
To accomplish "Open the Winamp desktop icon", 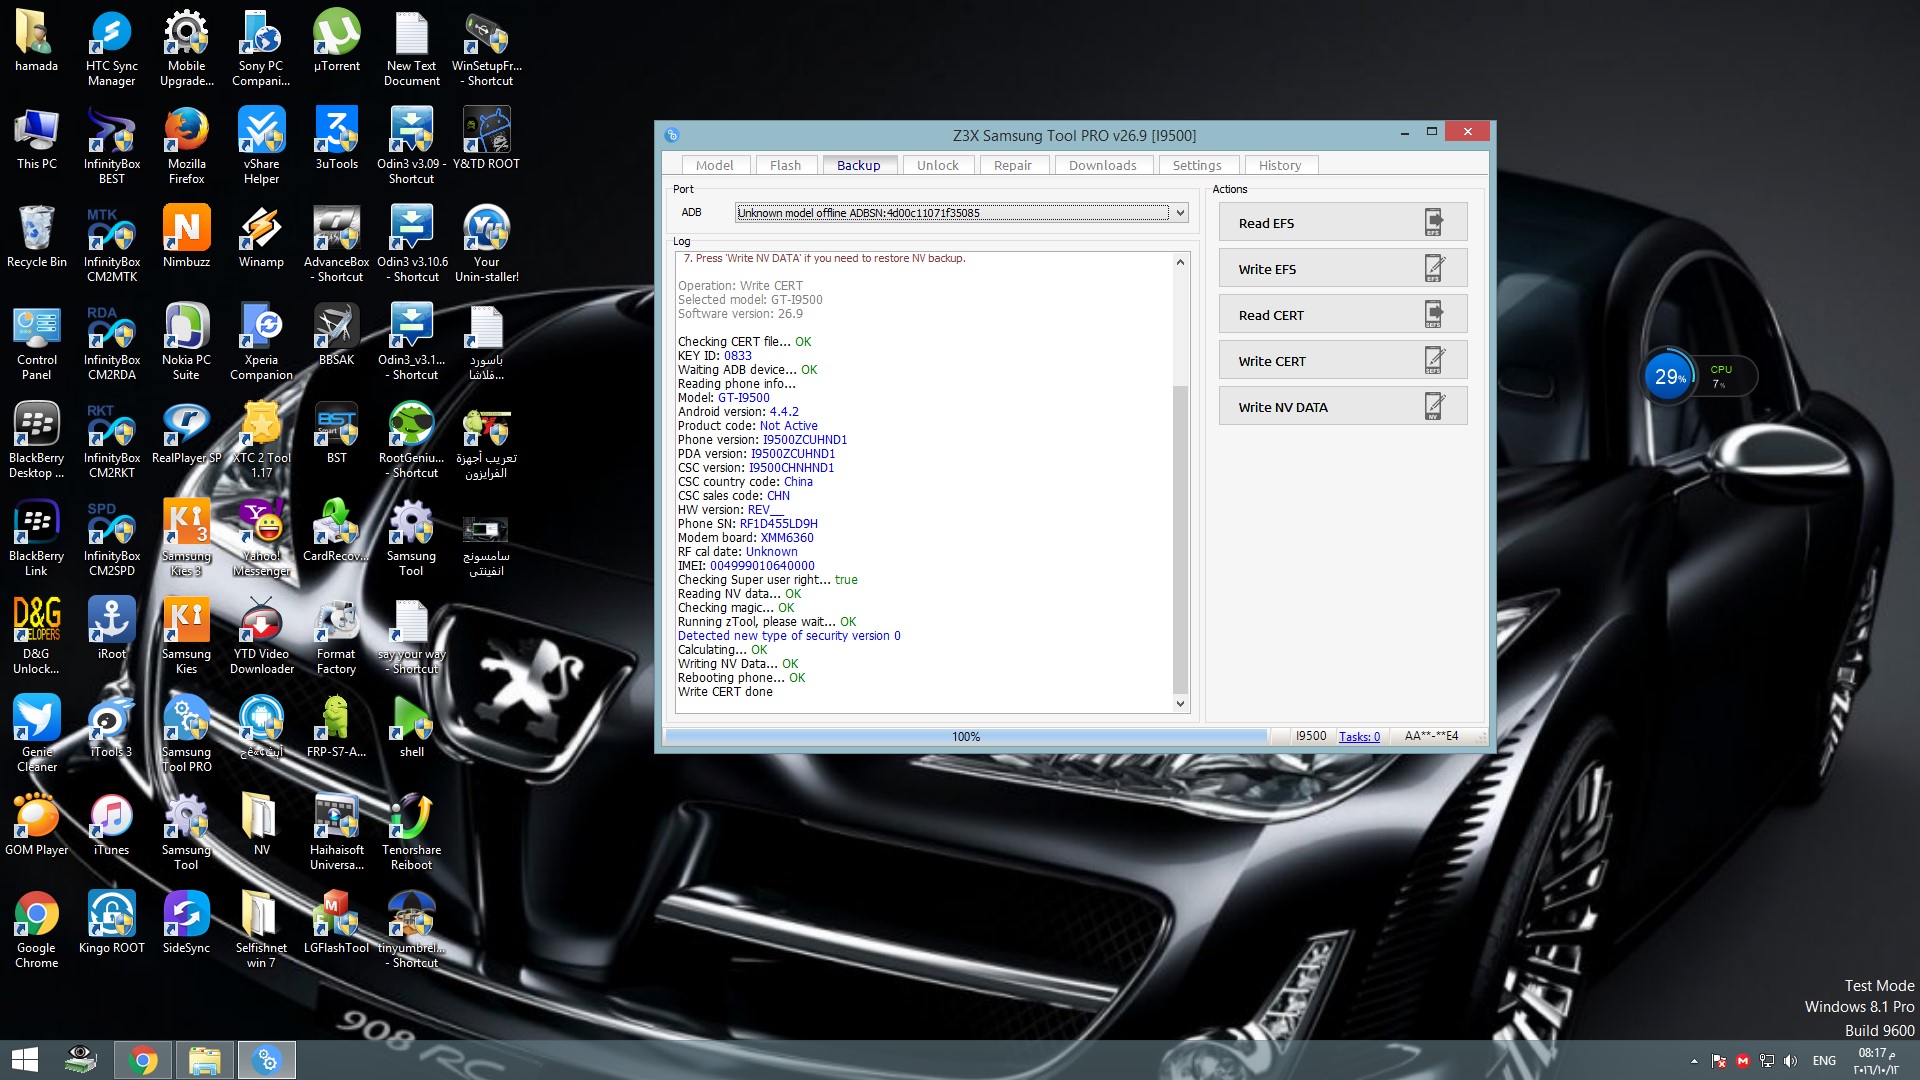I will (x=261, y=237).
